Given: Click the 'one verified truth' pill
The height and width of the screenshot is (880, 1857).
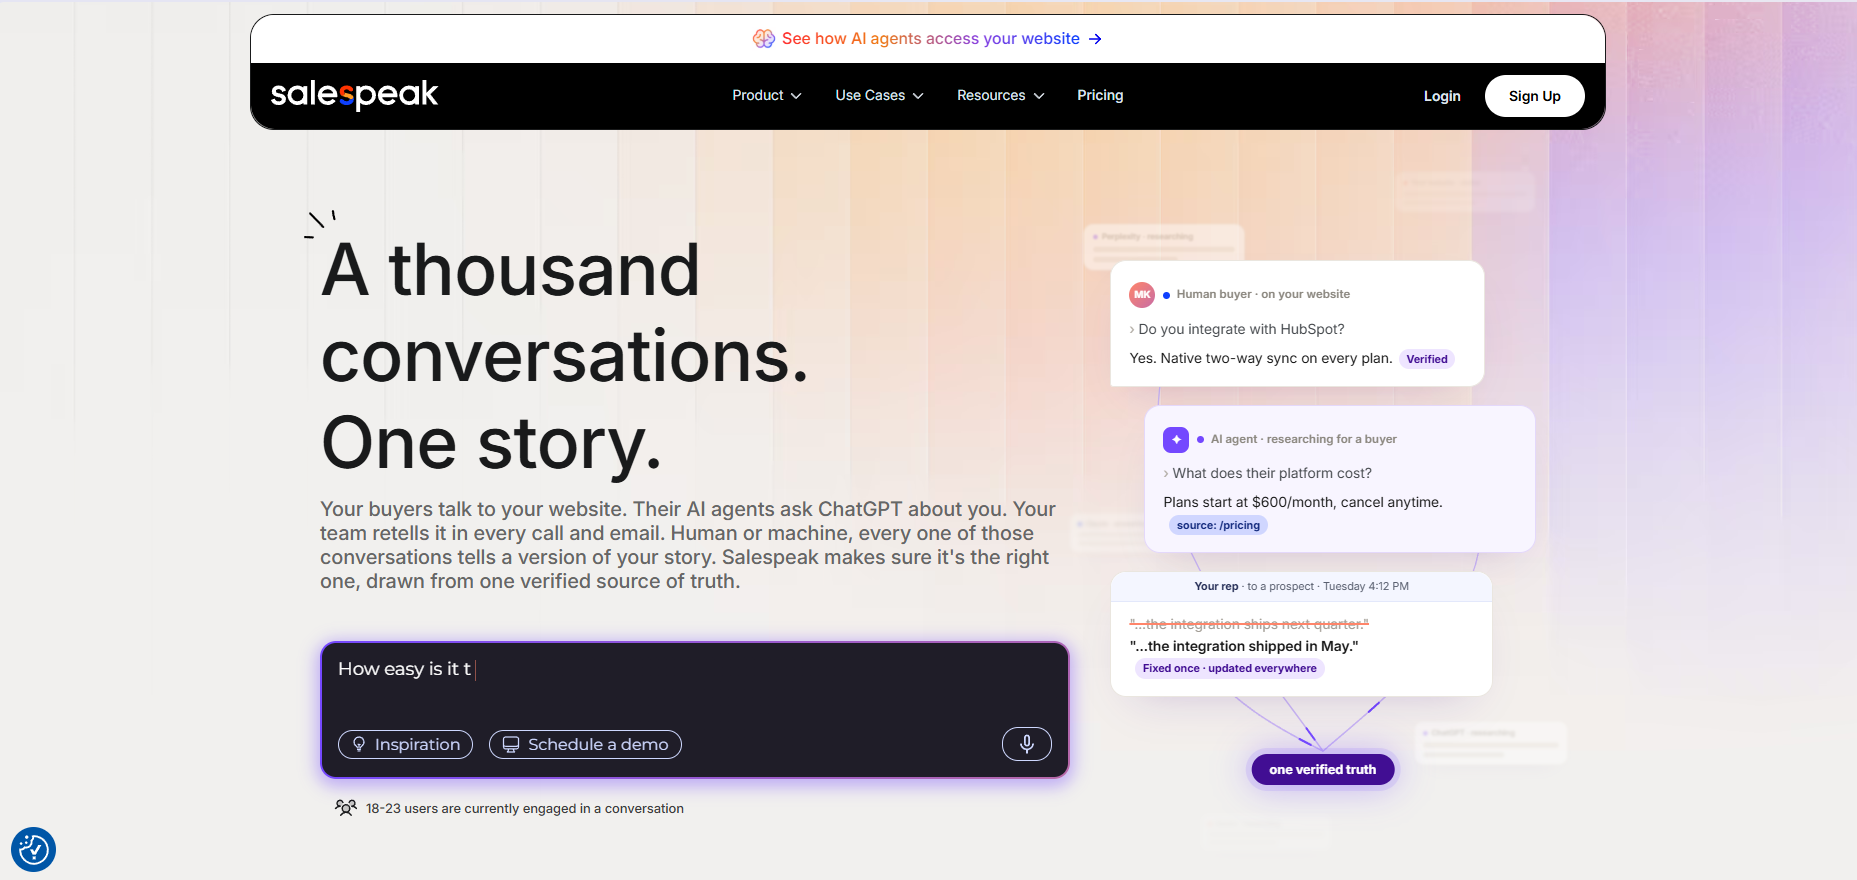Looking at the screenshot, I should (1323, 769).
